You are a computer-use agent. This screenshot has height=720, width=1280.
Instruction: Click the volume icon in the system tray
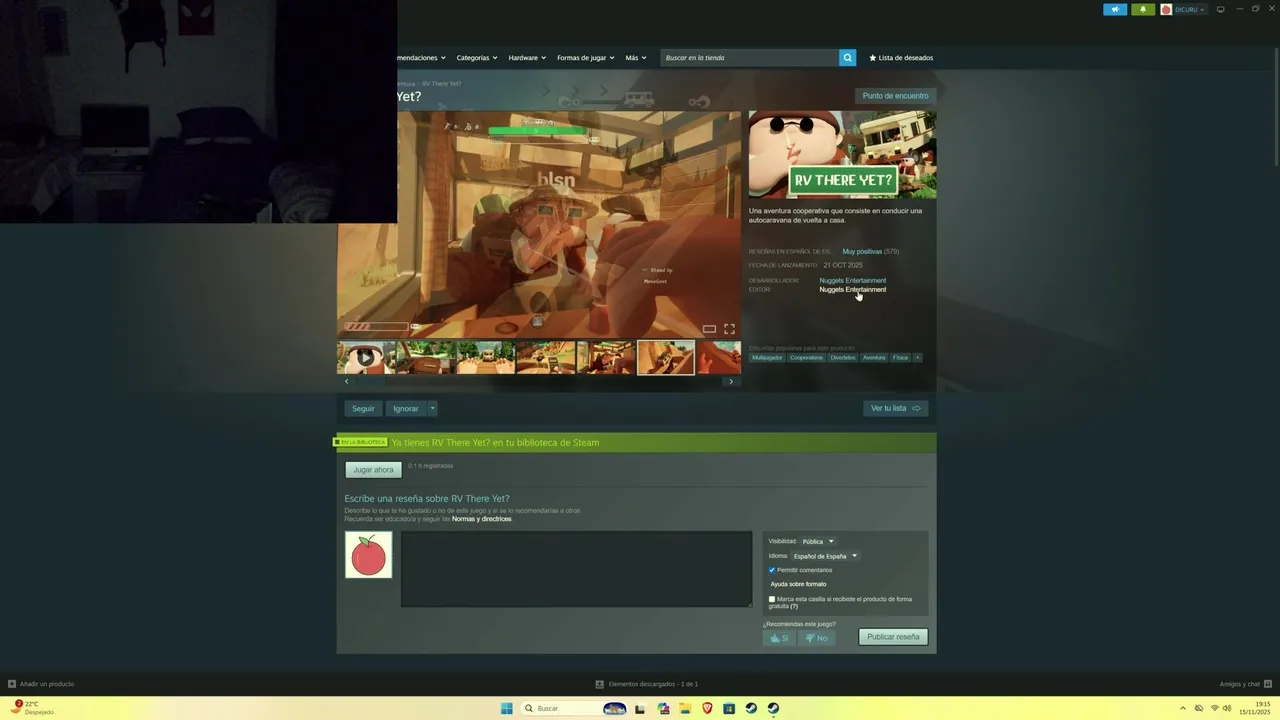click(x=1227, y=708)
